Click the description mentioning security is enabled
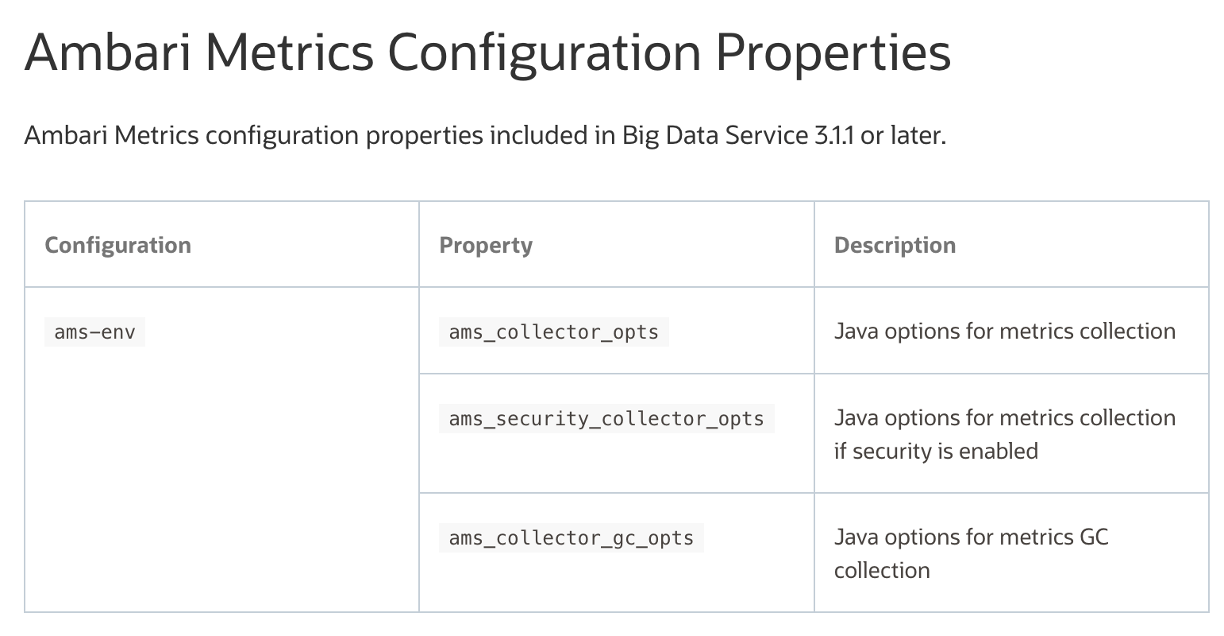 1005,434
